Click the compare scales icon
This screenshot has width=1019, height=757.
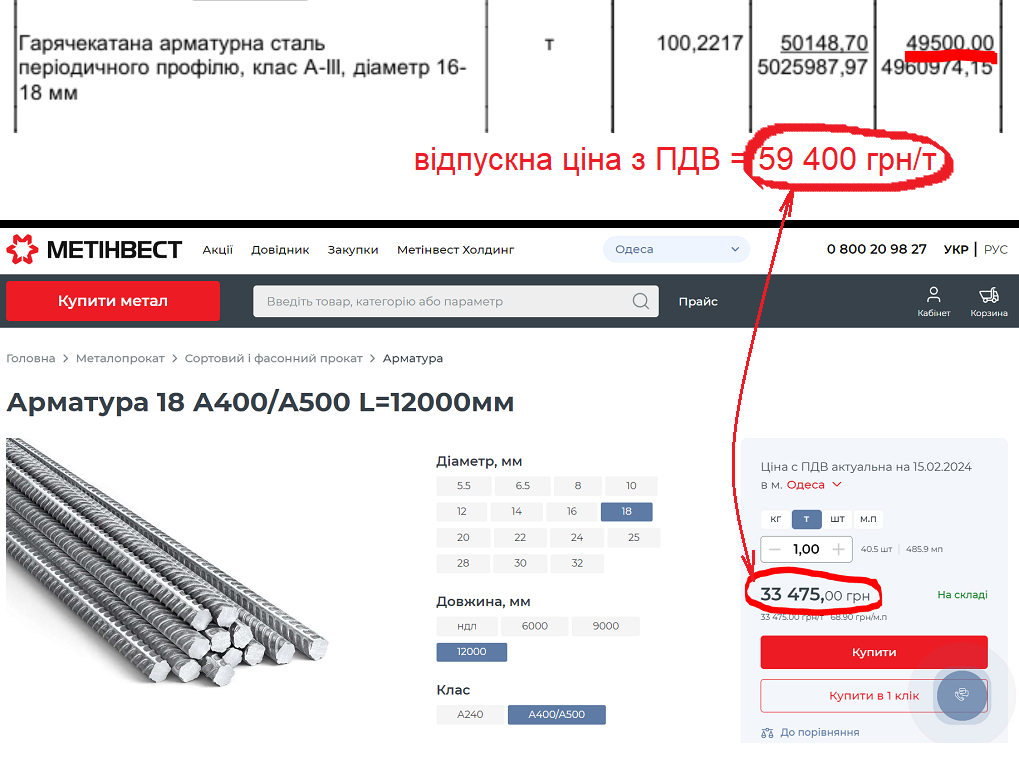tap(767, 733)
